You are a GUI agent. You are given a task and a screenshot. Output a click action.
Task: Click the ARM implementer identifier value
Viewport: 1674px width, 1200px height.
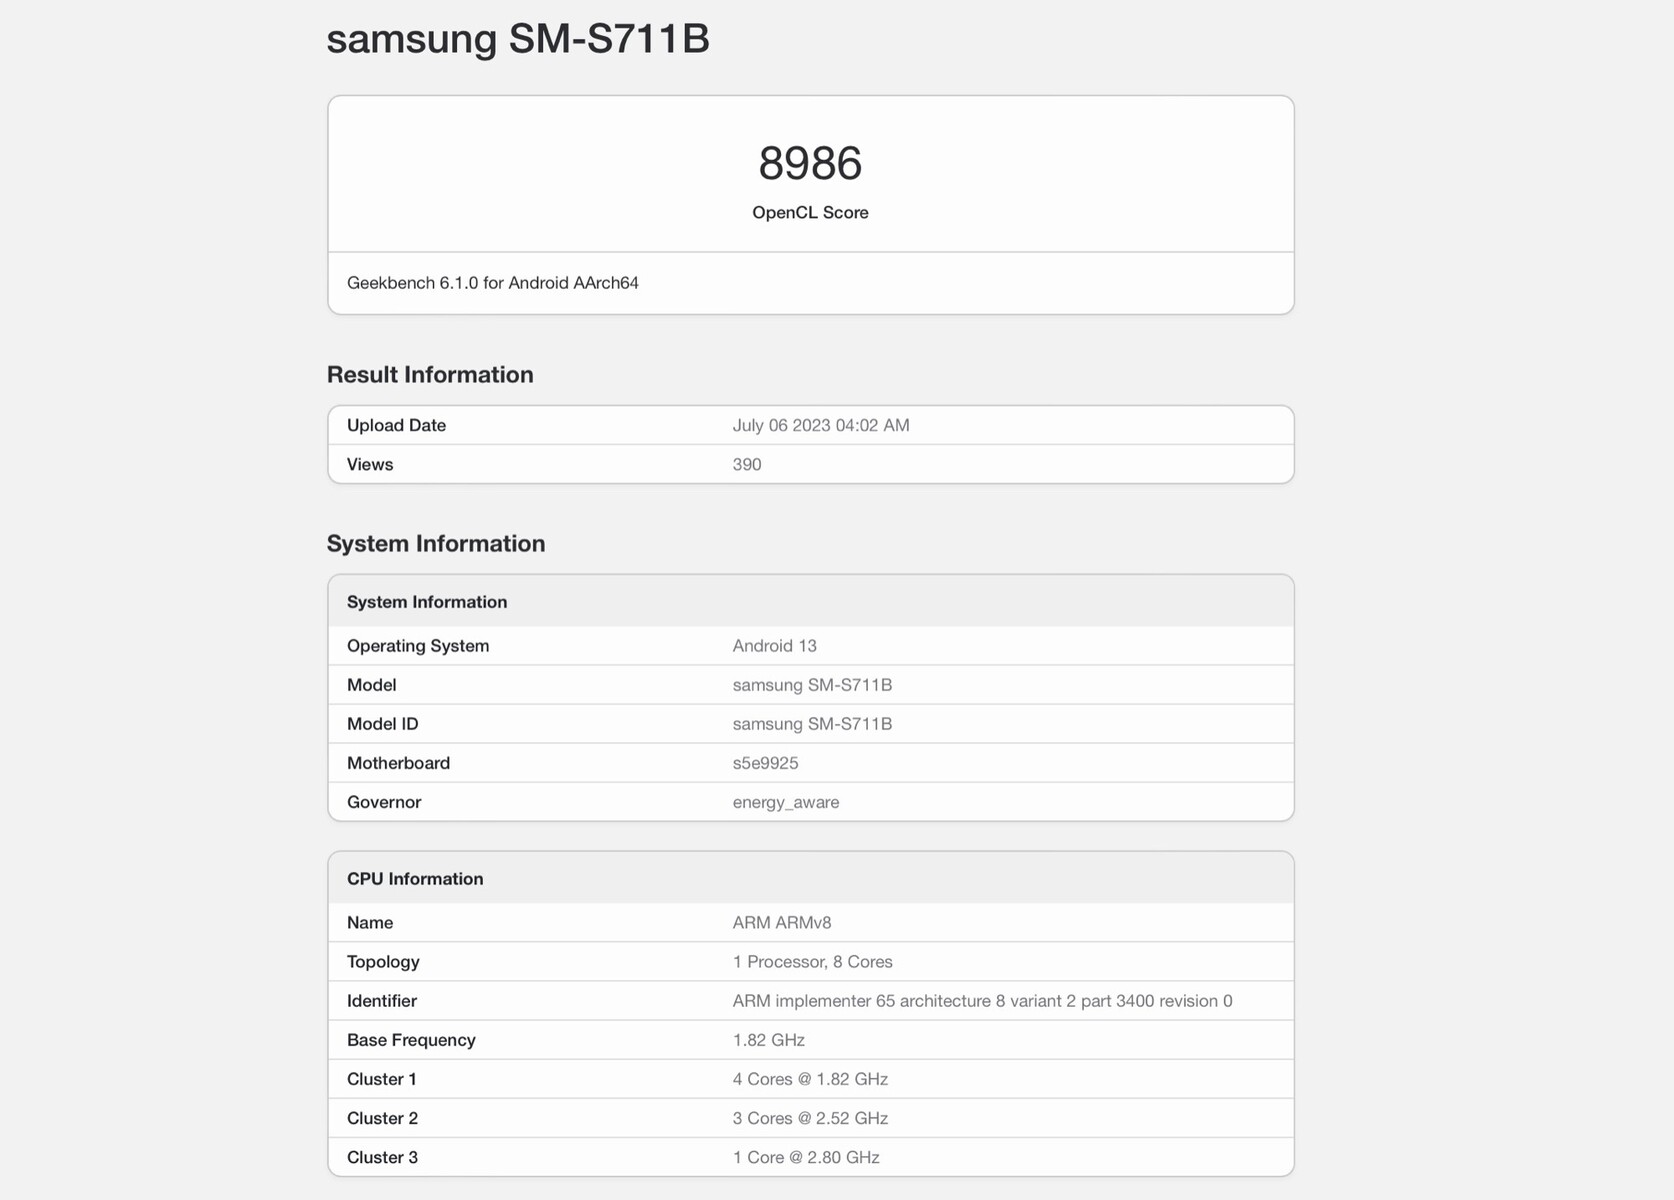coord(982,1001)
